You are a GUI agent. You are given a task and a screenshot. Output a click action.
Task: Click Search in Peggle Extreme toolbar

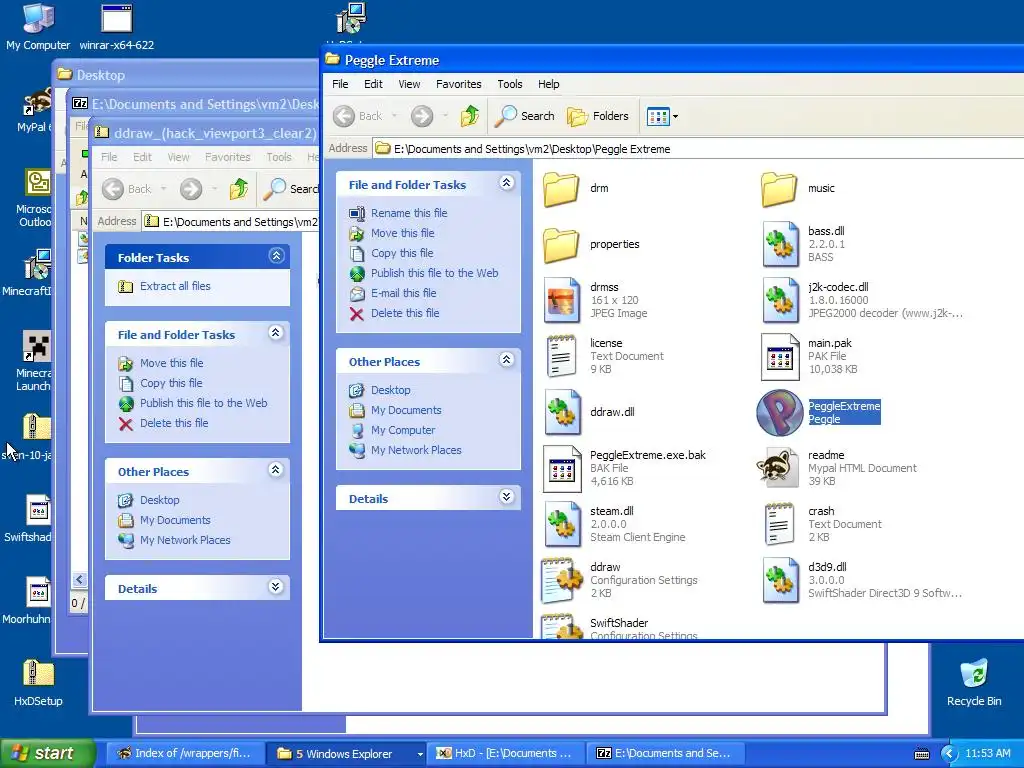[524, 116]
